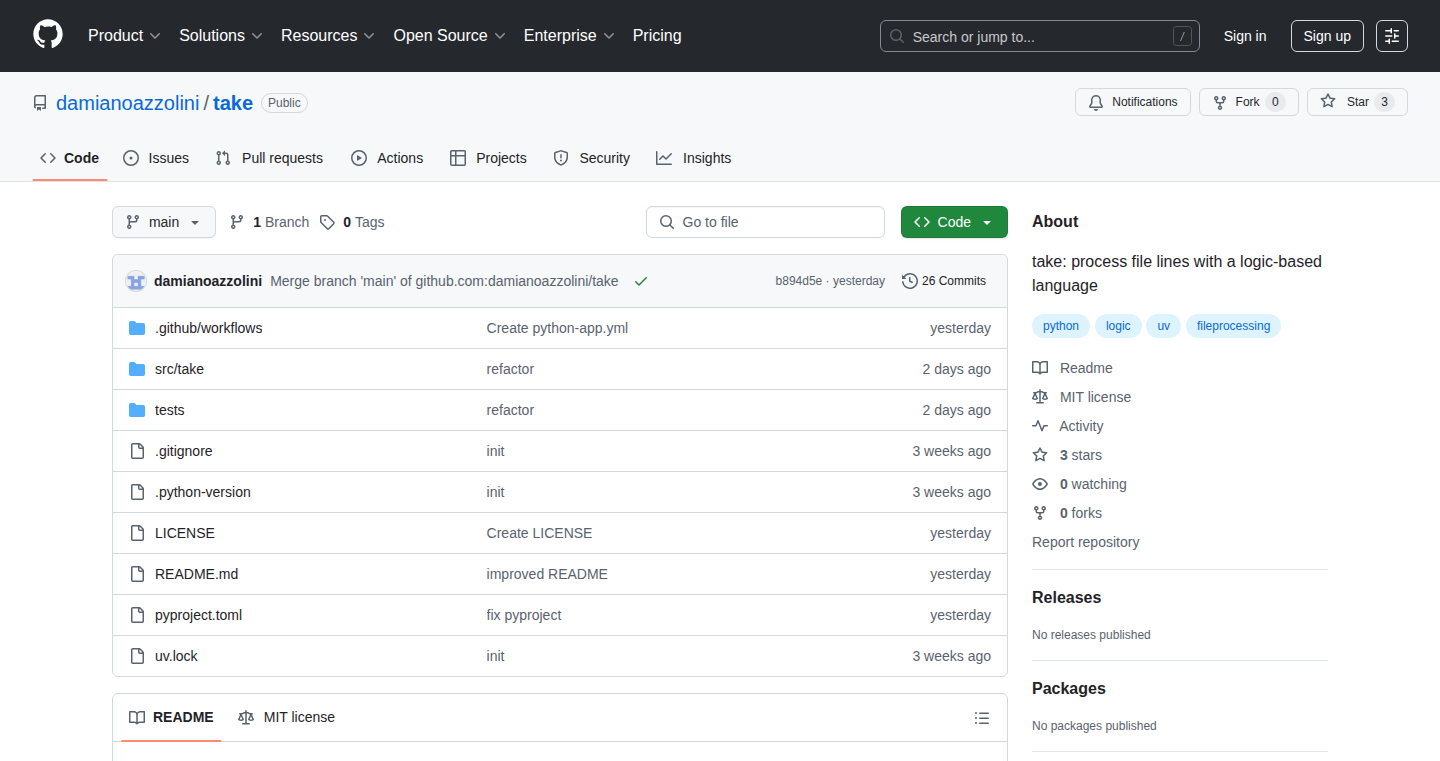Click the Report repository link
Image resolution: width=1440 pixels, height=761 pixels.
(x=1085, y=542)
